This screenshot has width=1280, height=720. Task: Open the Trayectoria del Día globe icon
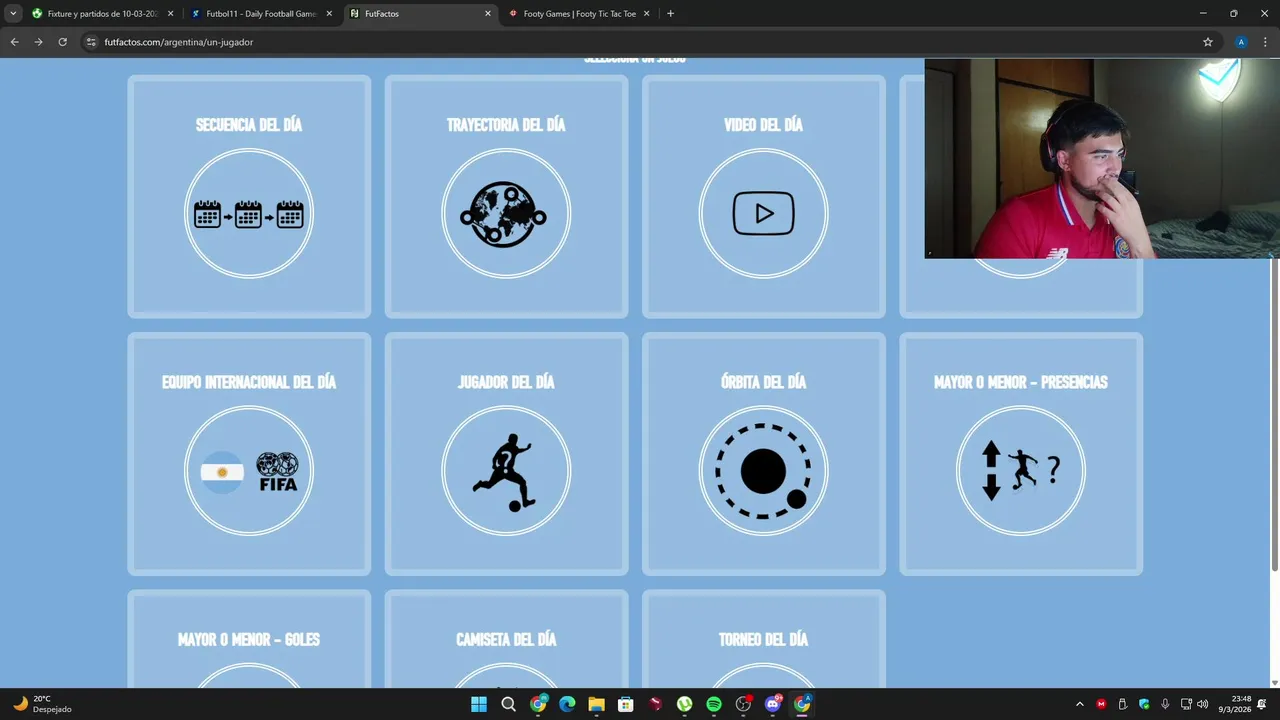coord(506,214)
